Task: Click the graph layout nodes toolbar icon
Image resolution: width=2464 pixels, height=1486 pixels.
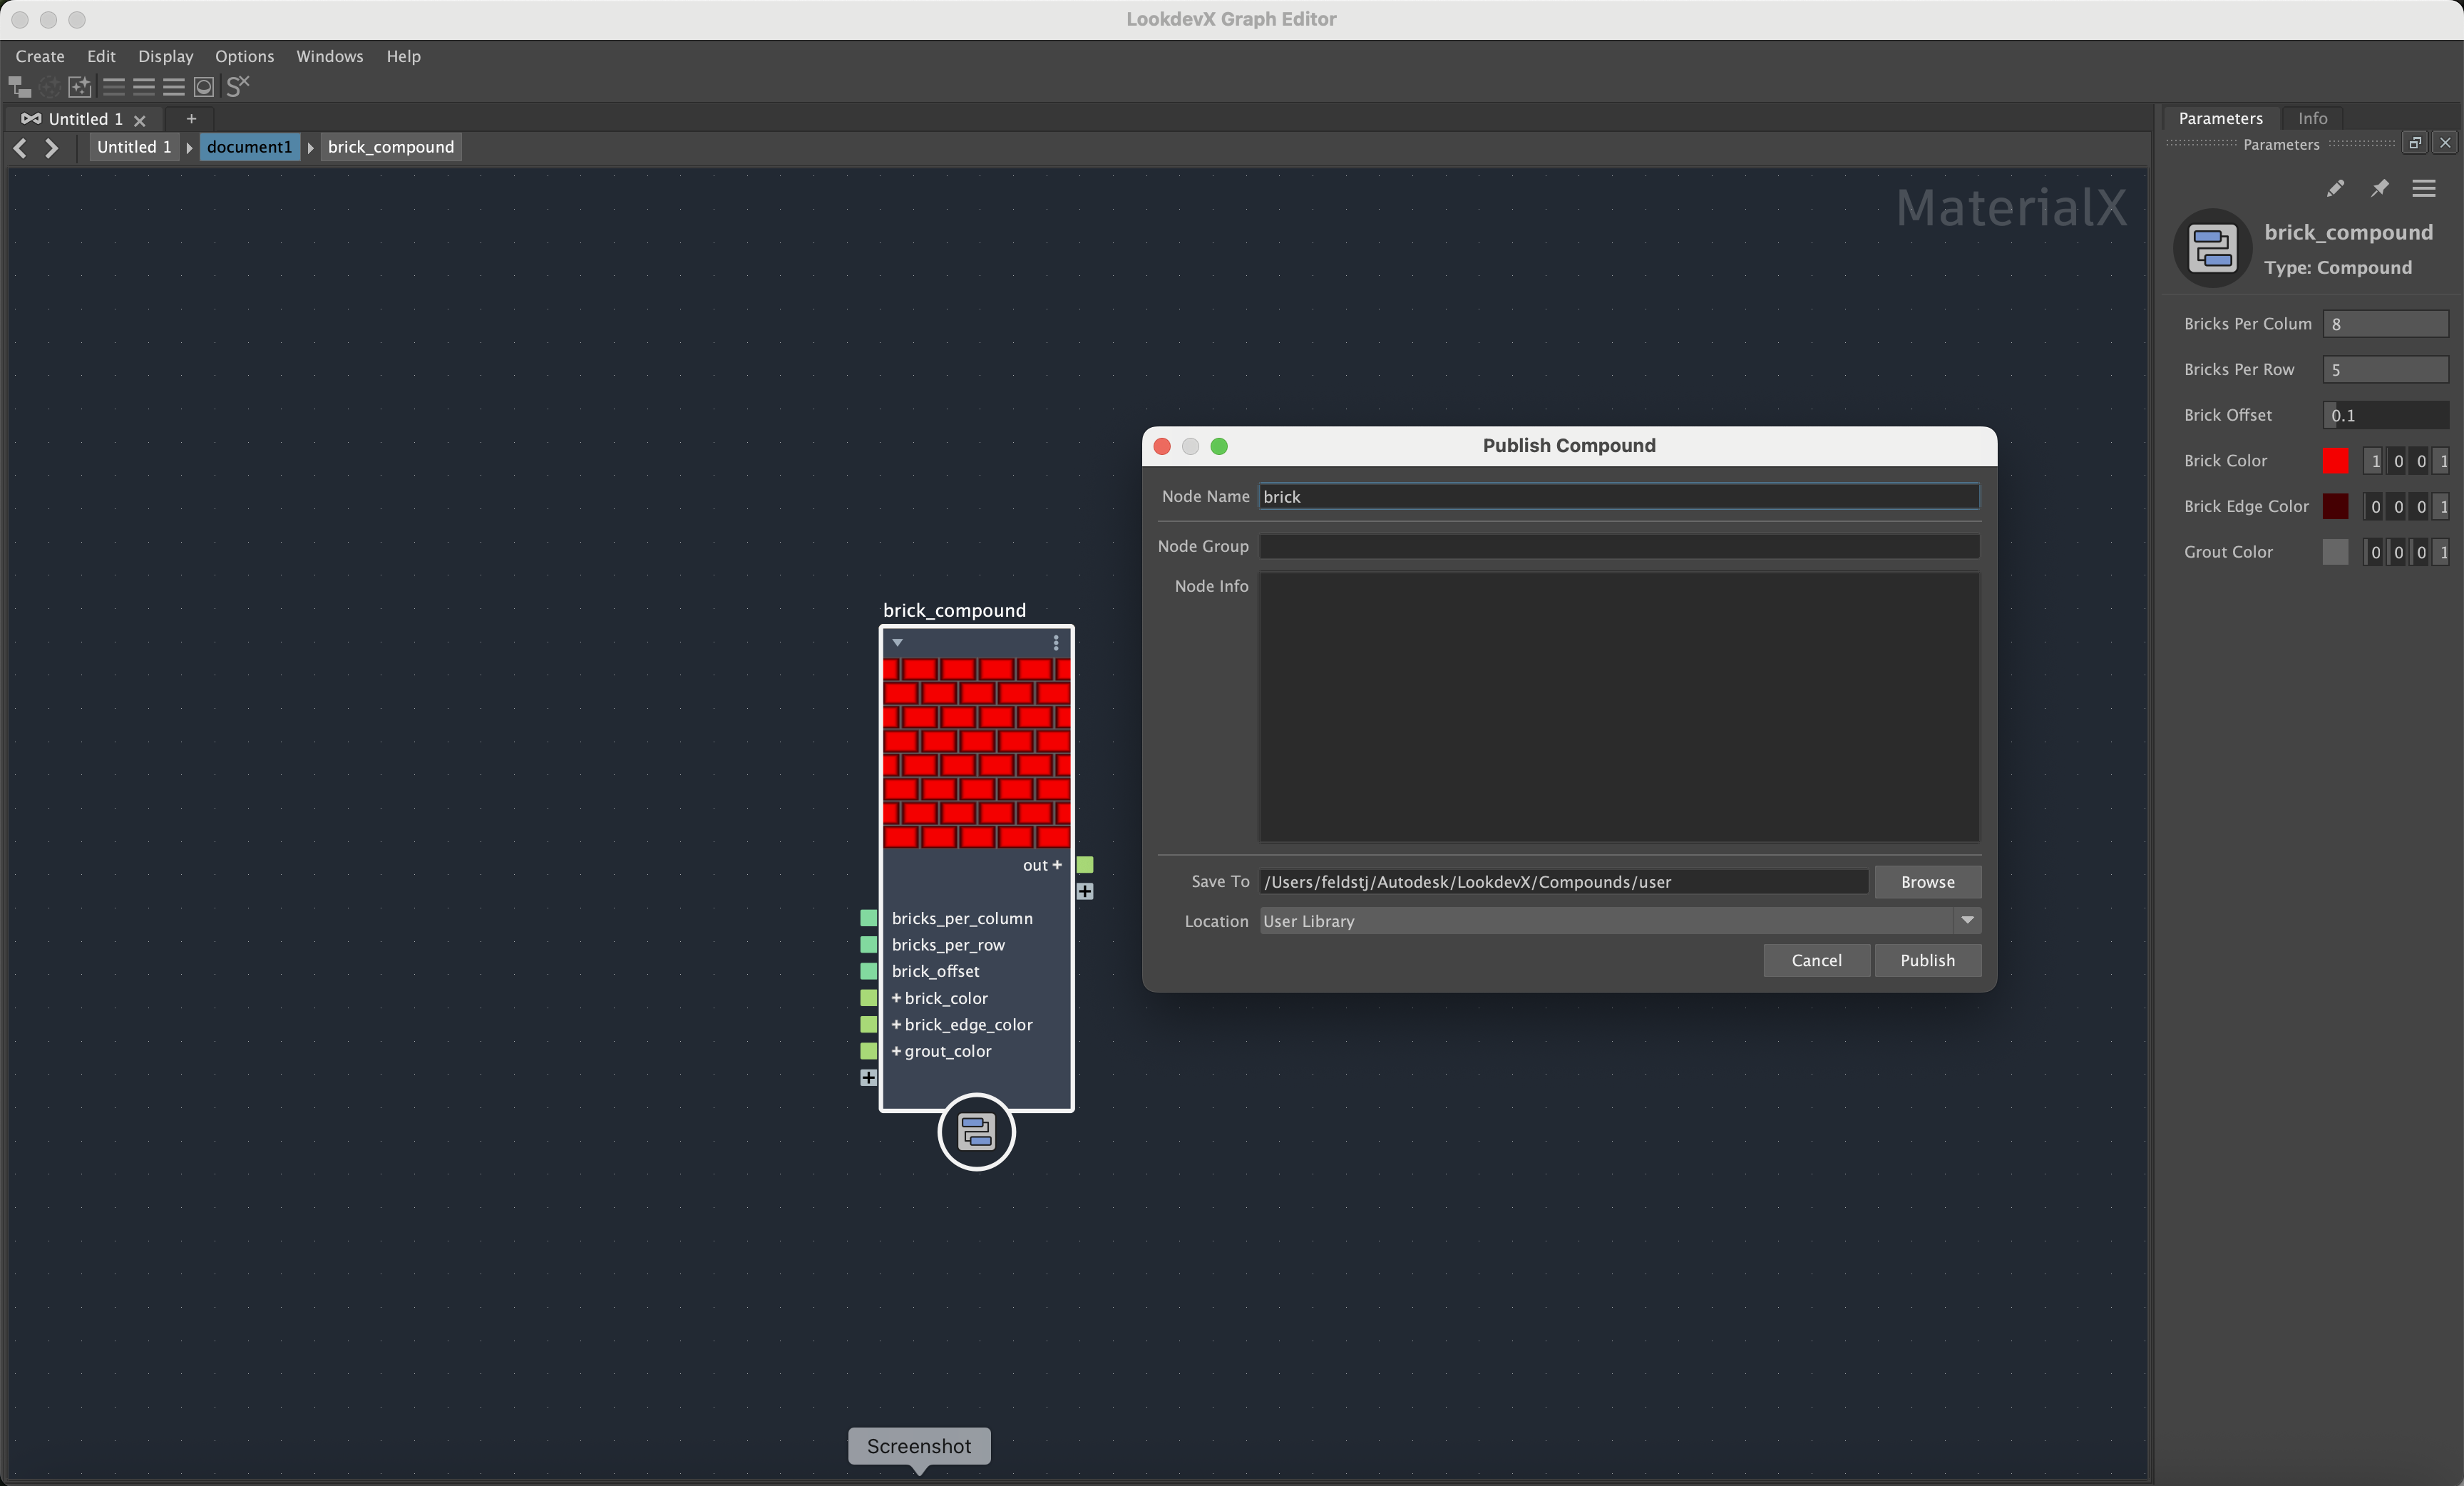Action: 20,87
